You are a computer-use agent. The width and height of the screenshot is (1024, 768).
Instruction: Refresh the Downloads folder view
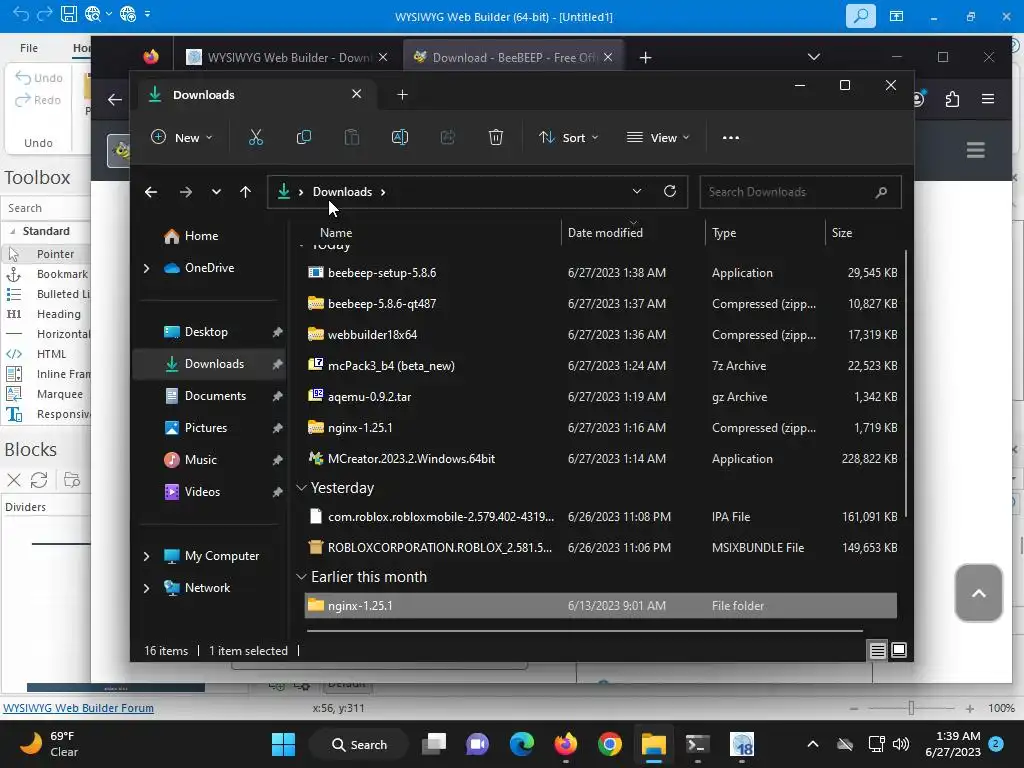(x=669, y=191)
